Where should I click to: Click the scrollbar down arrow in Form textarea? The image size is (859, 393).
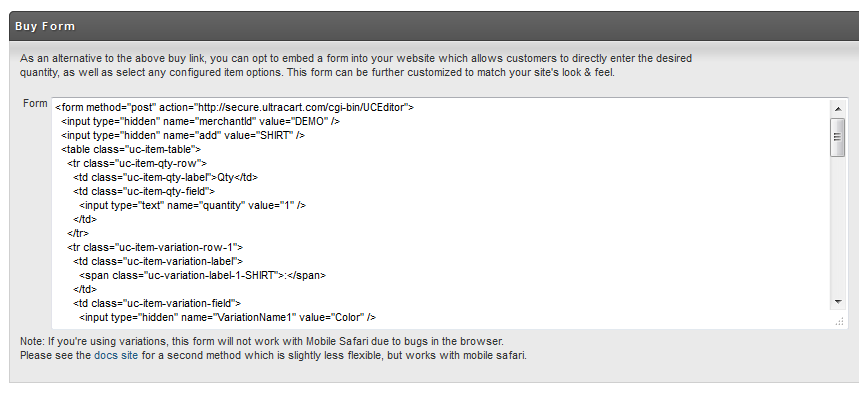(x=838, y=302)
